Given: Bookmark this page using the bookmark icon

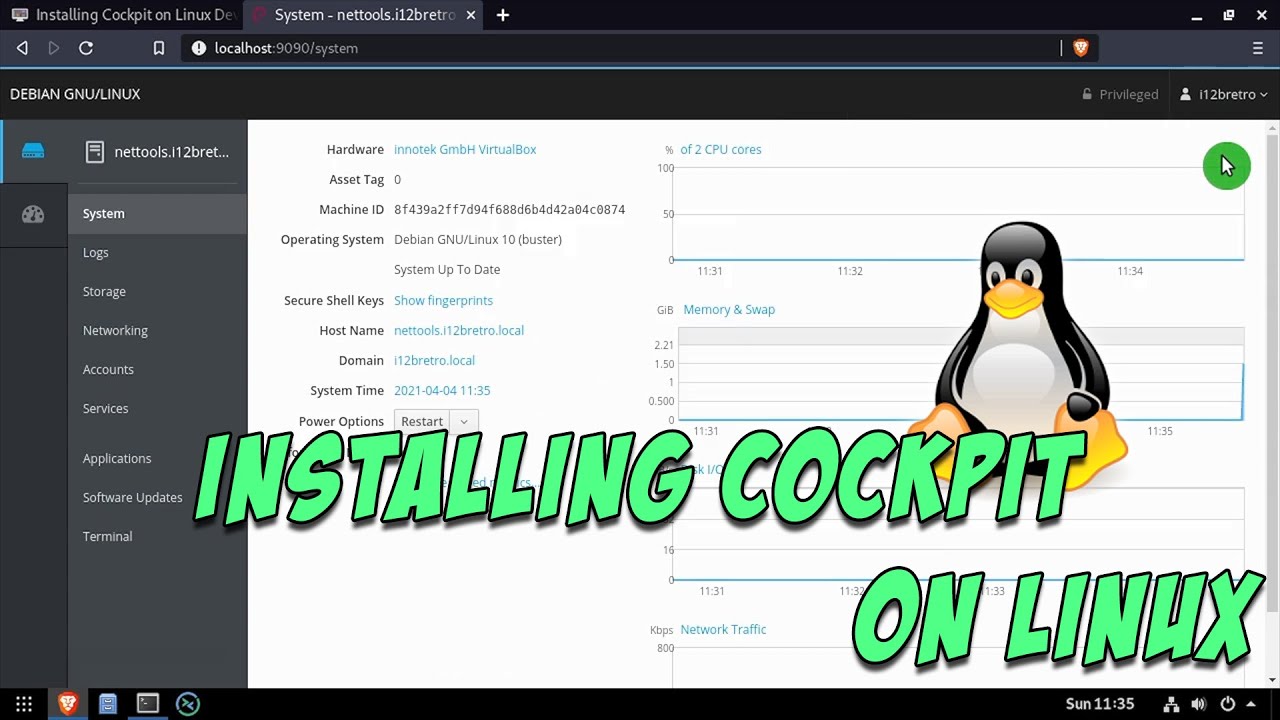Looking at the screenshot, I should [x=158, y=48].
